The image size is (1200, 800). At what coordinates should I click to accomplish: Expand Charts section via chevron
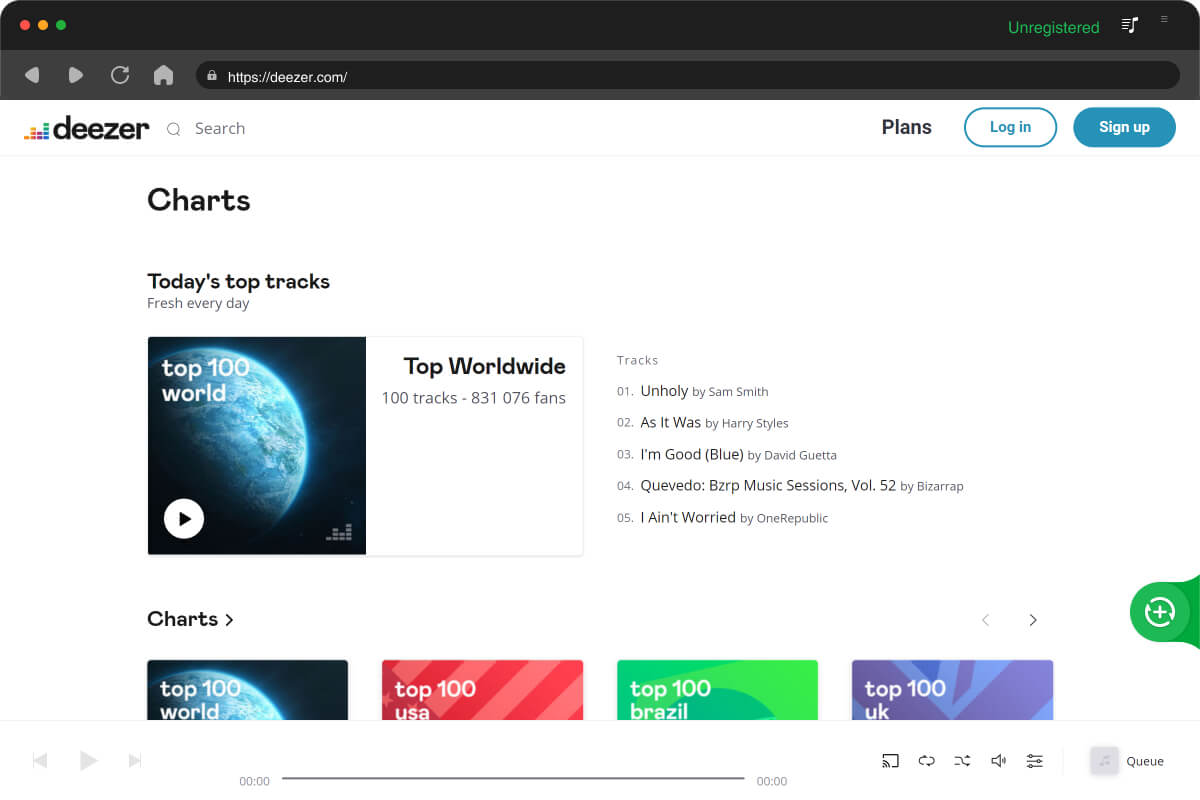coord(228,619)
